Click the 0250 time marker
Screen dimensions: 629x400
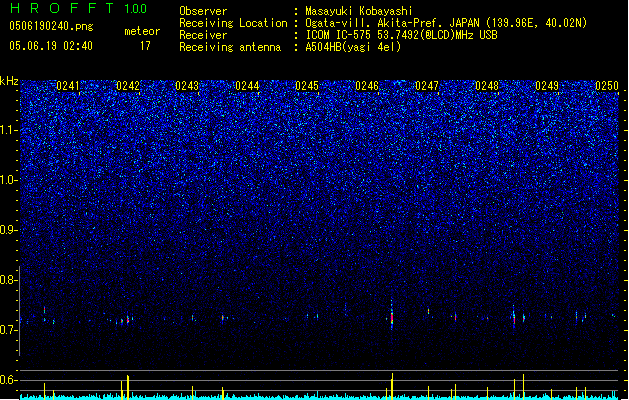click(607, 86)
